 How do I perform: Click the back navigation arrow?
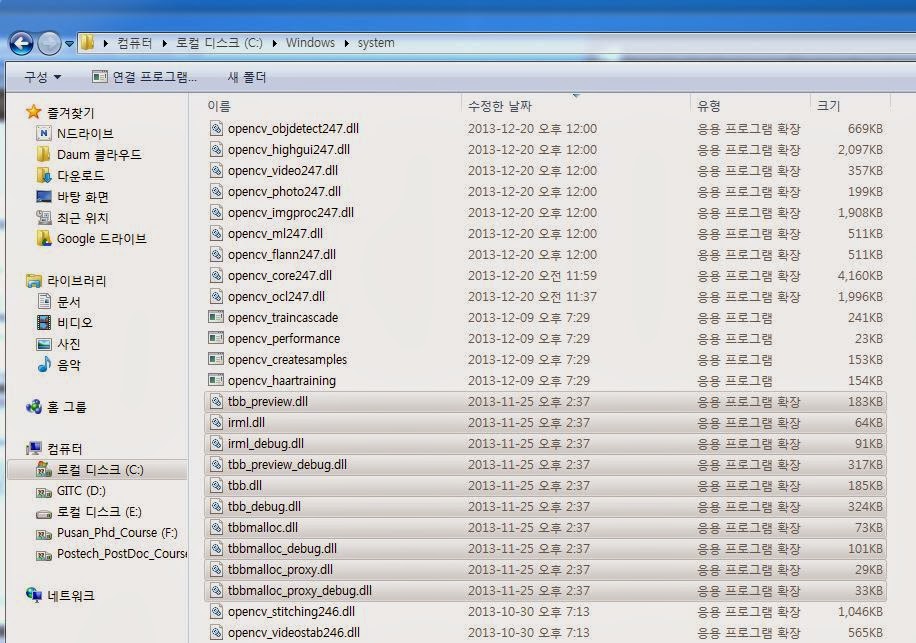click(x=21, y=43)
